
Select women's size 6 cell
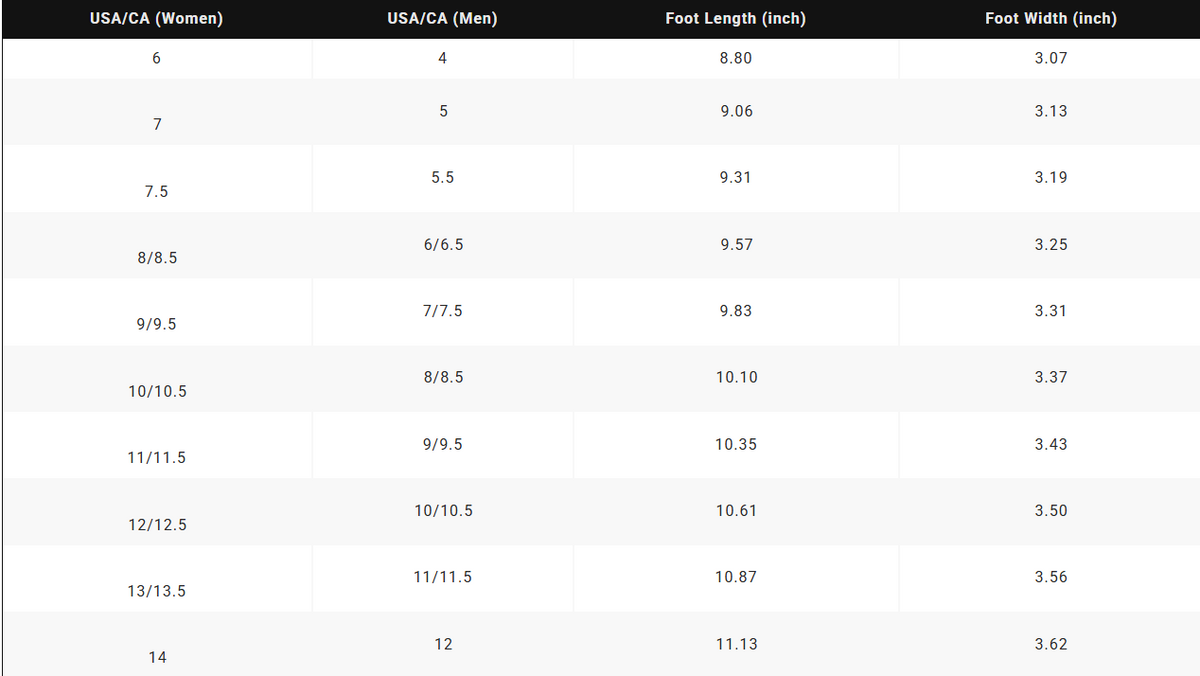(x=157, y=58)
